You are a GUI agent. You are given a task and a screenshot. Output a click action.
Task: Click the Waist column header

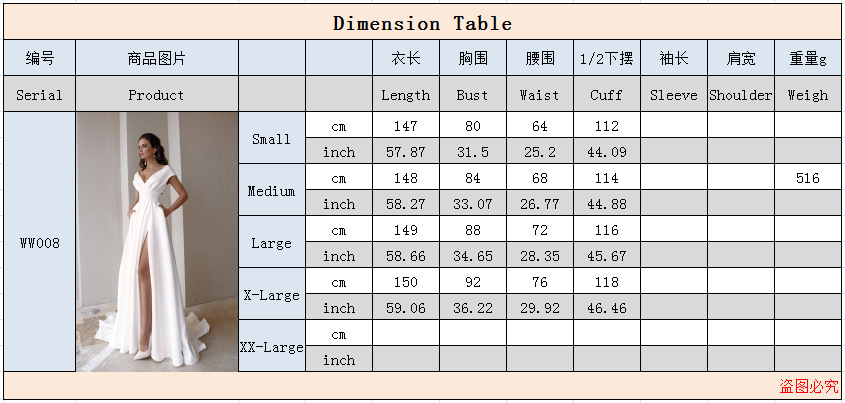point(539,95)
